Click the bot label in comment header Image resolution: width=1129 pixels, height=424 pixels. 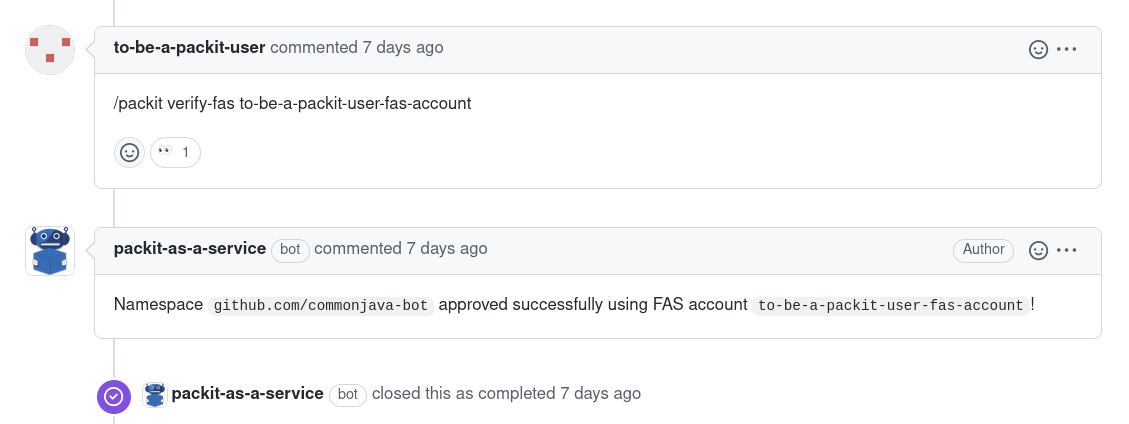[x=290, y=250]
